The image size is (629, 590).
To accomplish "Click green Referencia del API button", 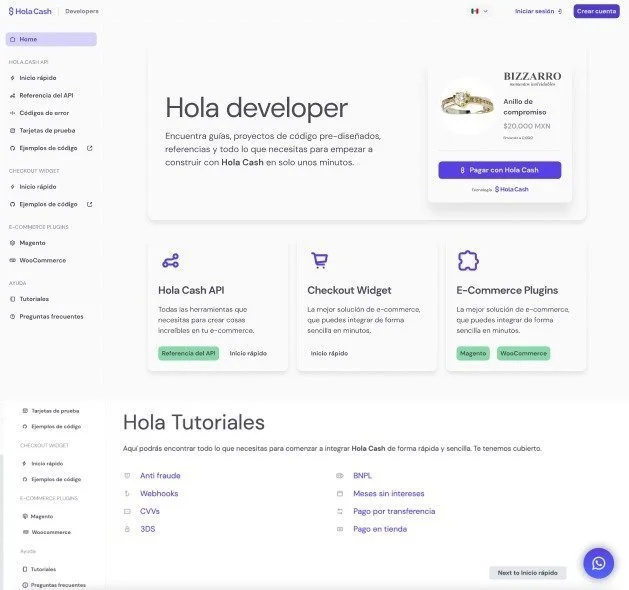I will pyautogui.click(x=189, y=353).
